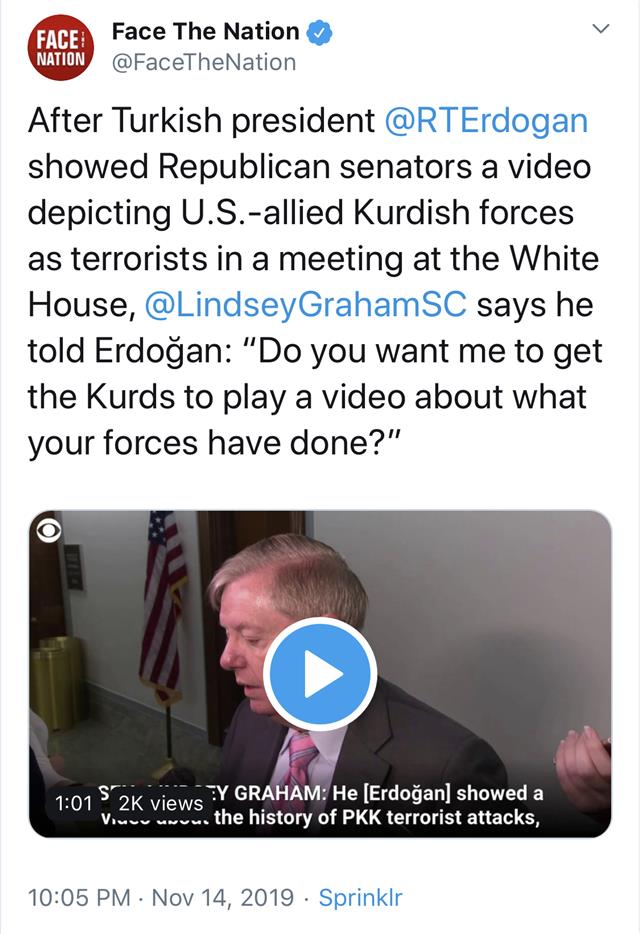Open the Sprinklr source link

tap(361, 897)
